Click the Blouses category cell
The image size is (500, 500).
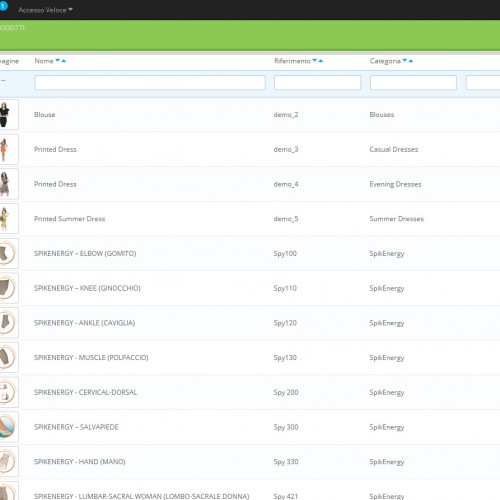(382, 115)
